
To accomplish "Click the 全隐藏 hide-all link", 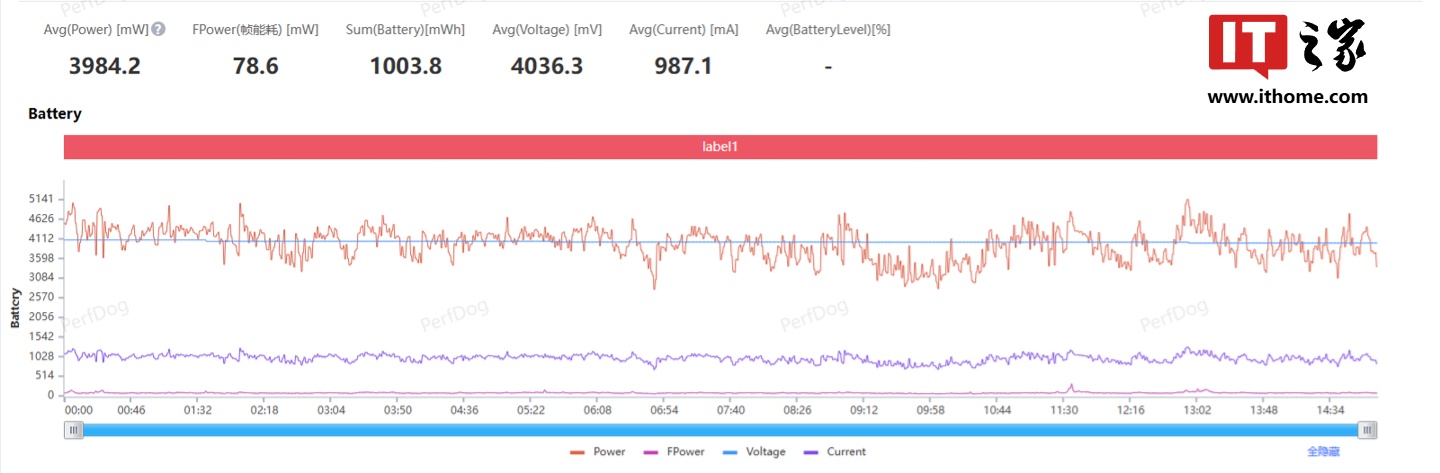I will pyautogui.click(x=1323, y=452).
